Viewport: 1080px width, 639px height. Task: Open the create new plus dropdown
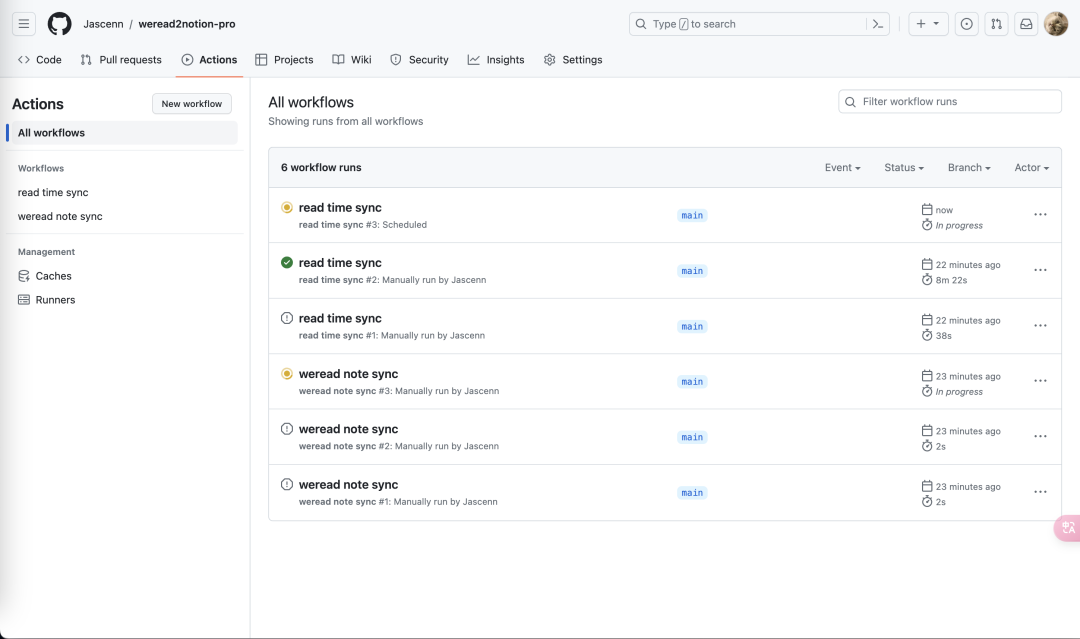tap(928, 24)
